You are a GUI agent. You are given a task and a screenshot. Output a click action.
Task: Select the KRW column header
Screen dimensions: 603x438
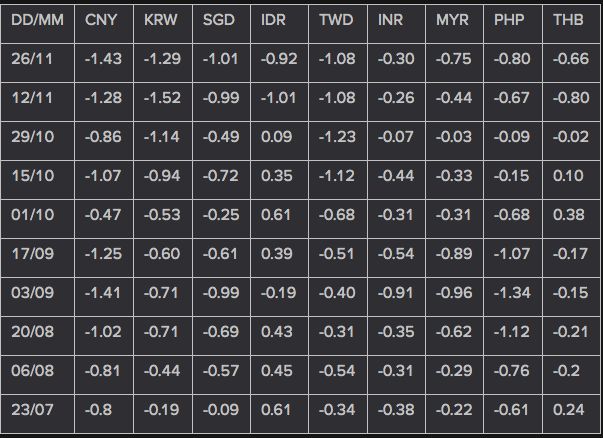[163, 23]
